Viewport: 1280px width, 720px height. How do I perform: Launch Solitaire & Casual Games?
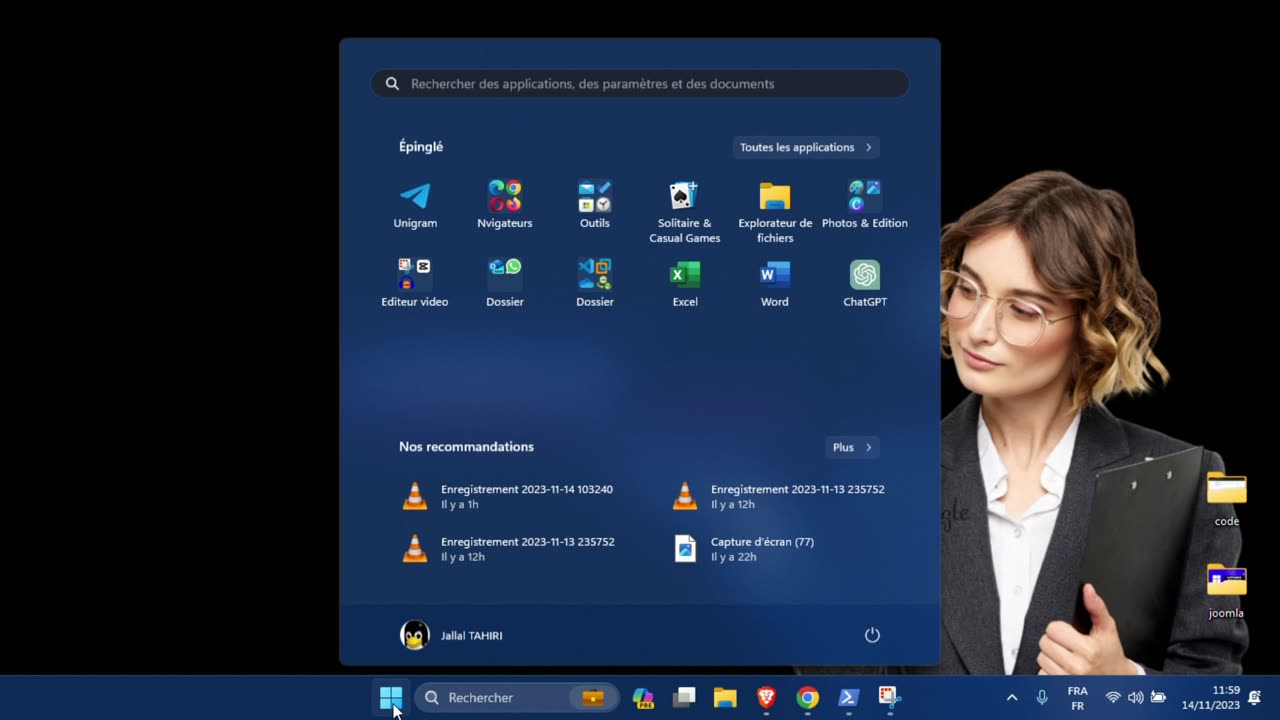click(685, 212)
